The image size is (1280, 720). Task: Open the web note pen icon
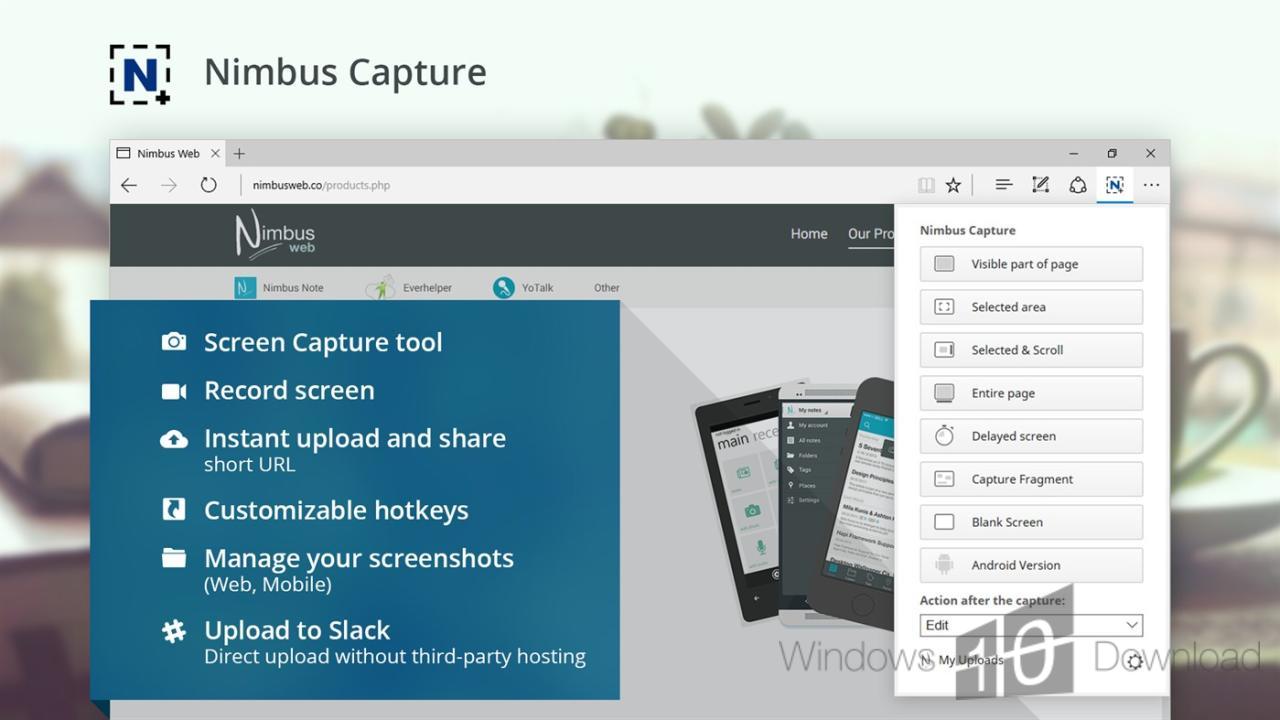tap(1040, 185)
